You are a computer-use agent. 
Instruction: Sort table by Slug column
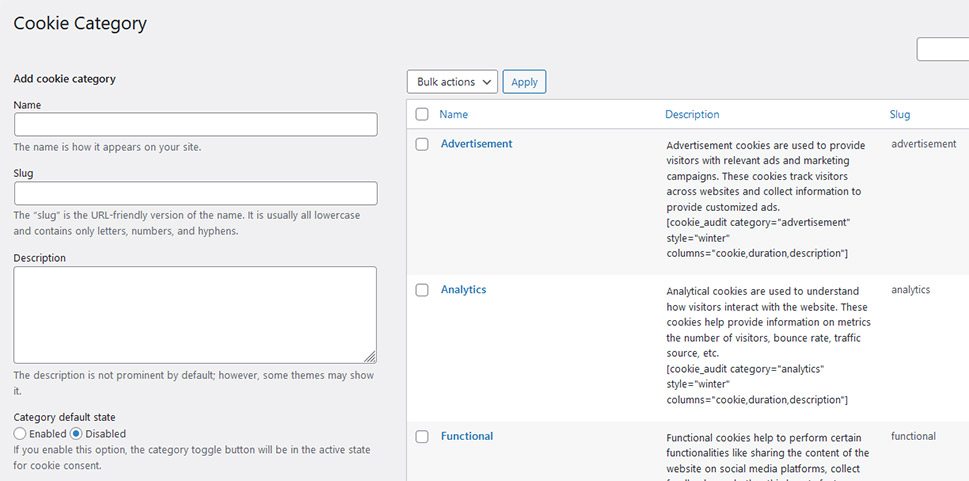pos(899,115)
